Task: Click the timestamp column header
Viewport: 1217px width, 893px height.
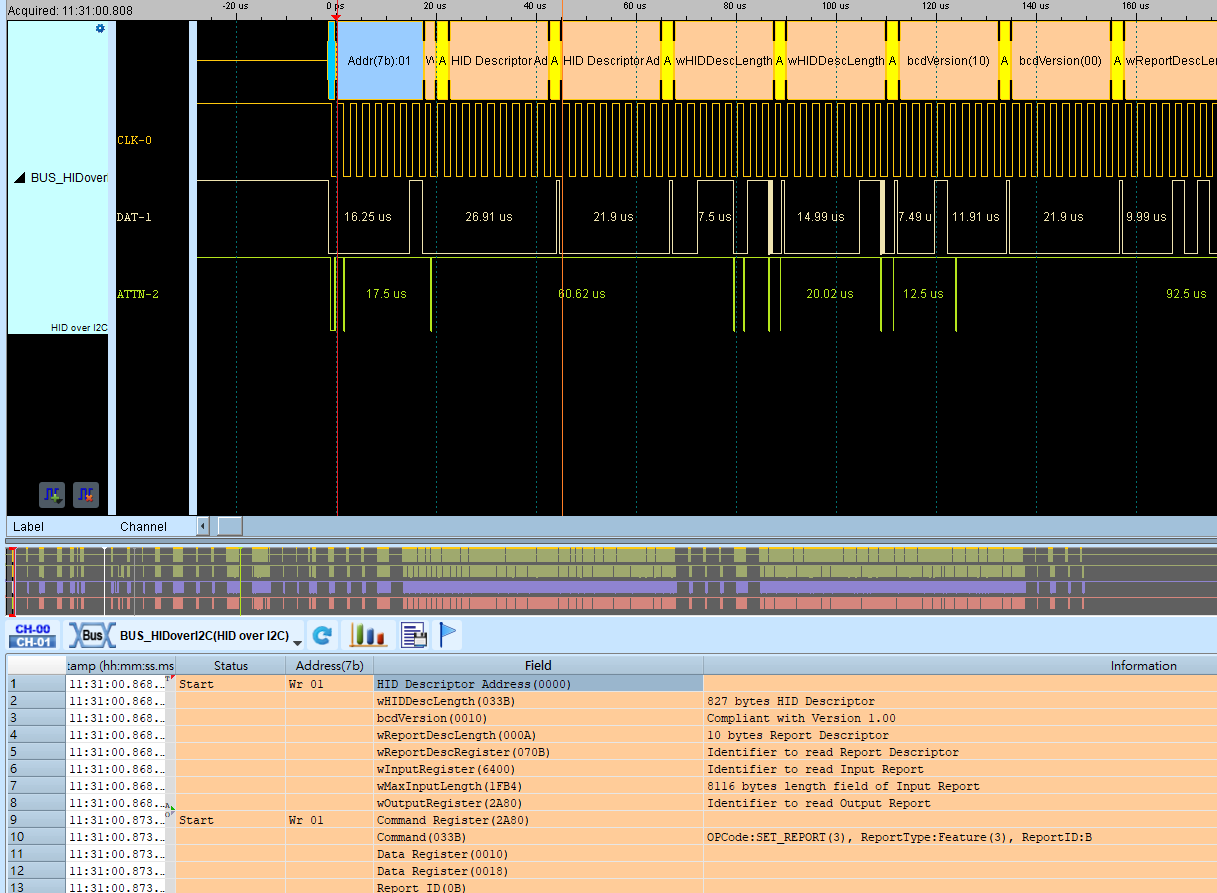Action: [121, 665]
